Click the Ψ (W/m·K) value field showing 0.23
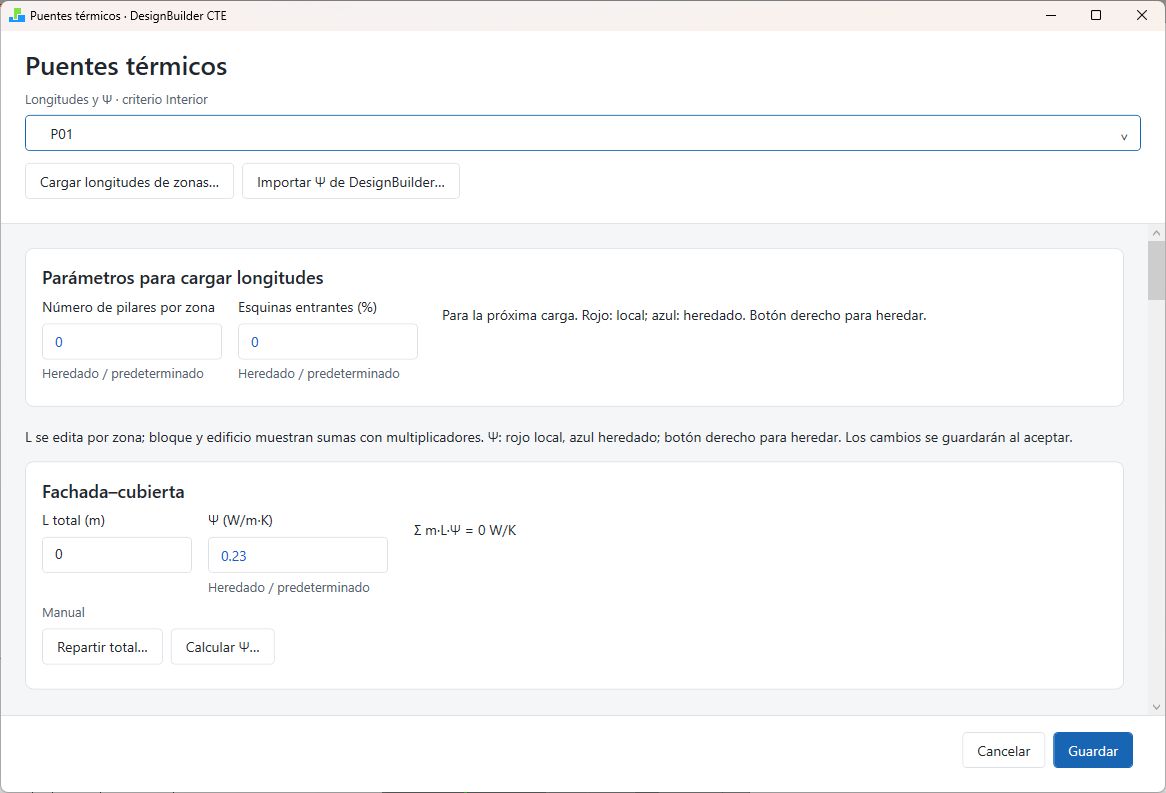Image resolution: width=1166 pixels, height=793 pixels. click(x=297, y=555)
